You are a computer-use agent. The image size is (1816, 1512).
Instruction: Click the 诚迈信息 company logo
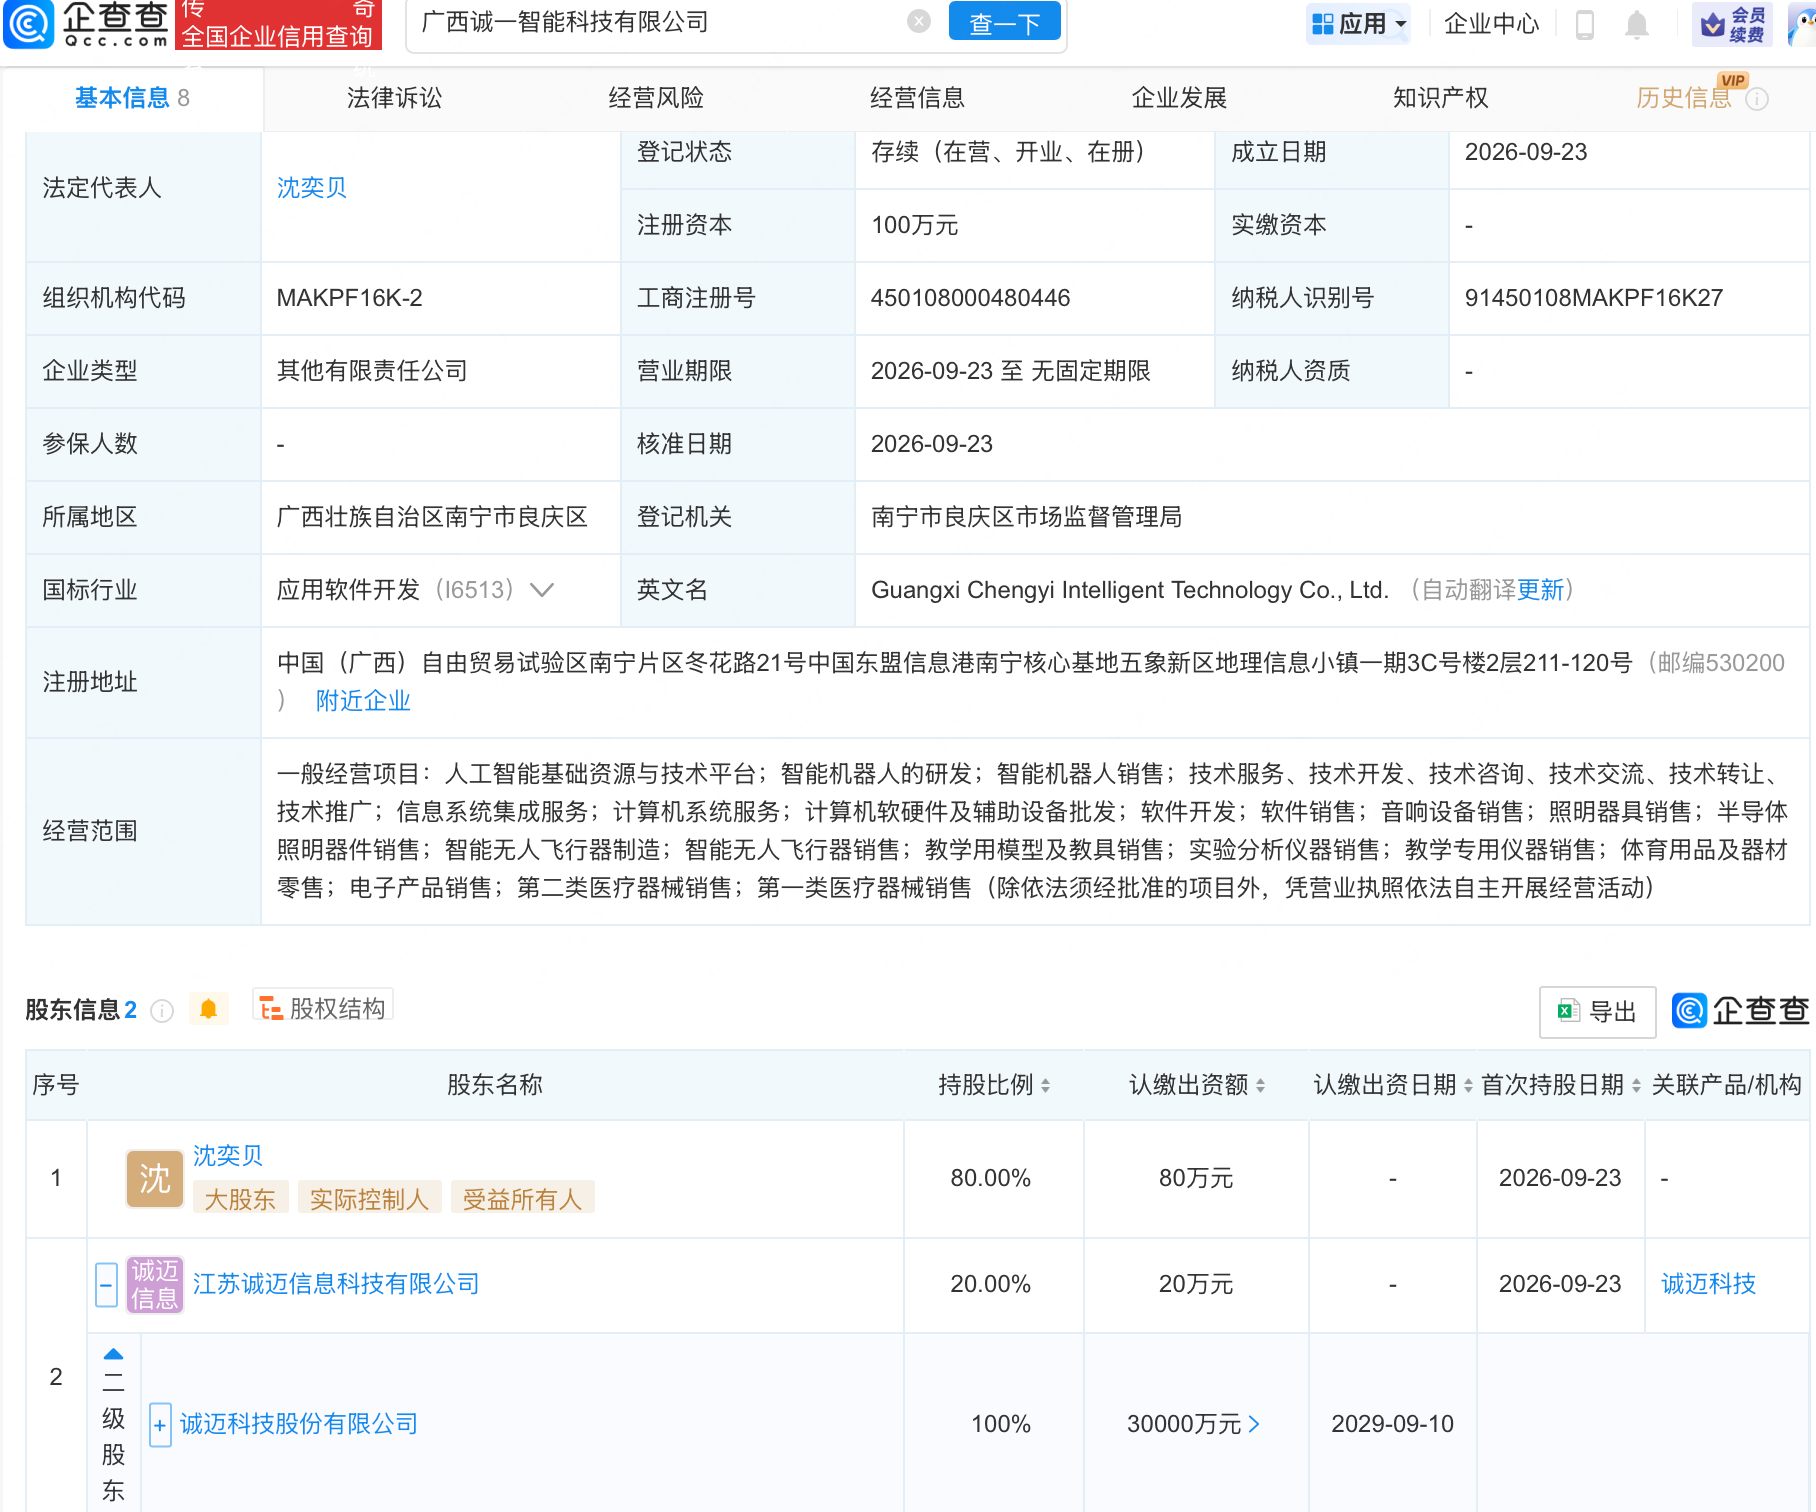coord(155,1284)
